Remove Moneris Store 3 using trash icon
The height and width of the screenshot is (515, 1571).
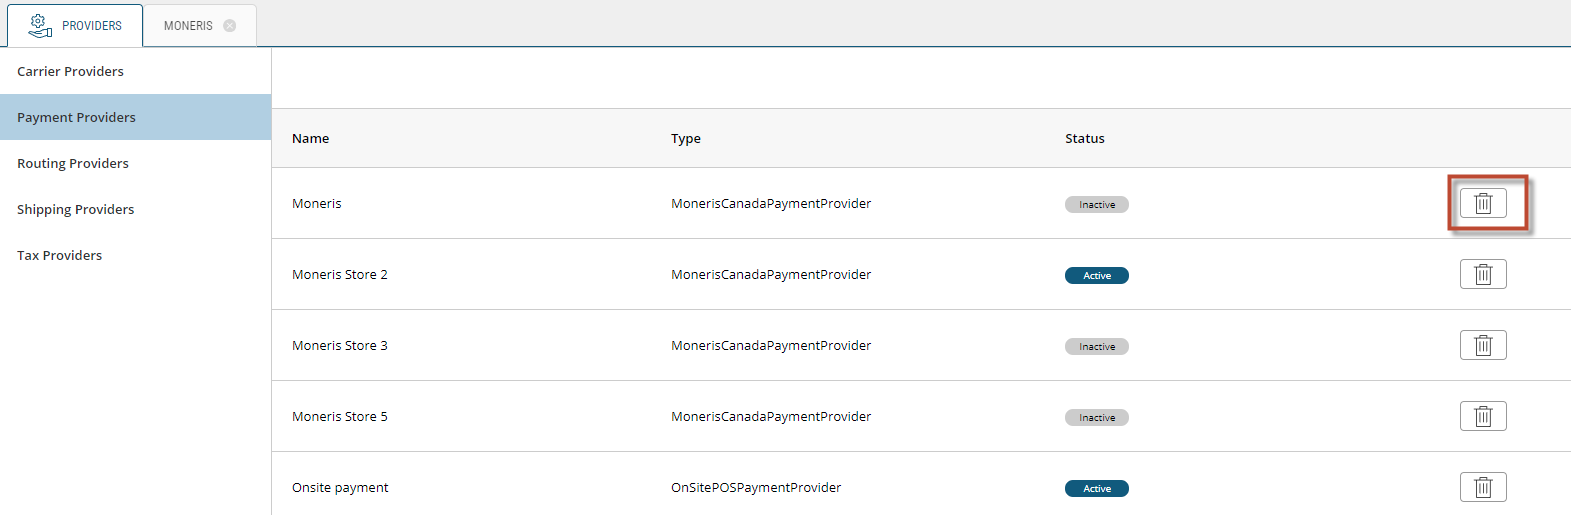[1483, 345]
